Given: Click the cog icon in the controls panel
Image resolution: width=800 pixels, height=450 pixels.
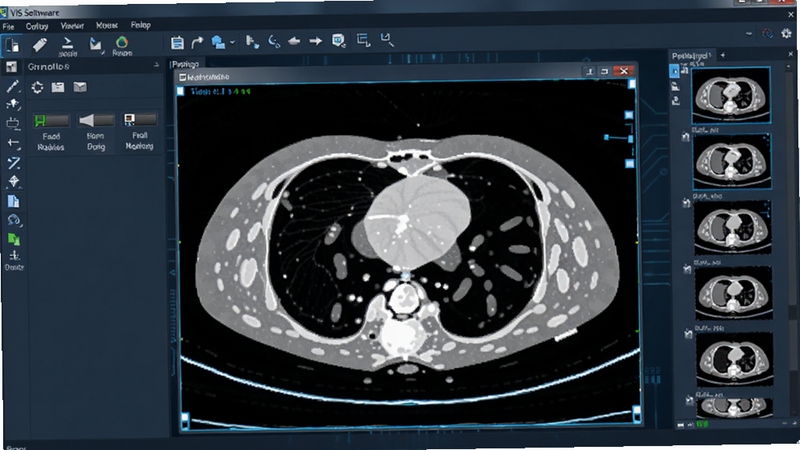Looking at the screenshot, I should tap(37, 87).
